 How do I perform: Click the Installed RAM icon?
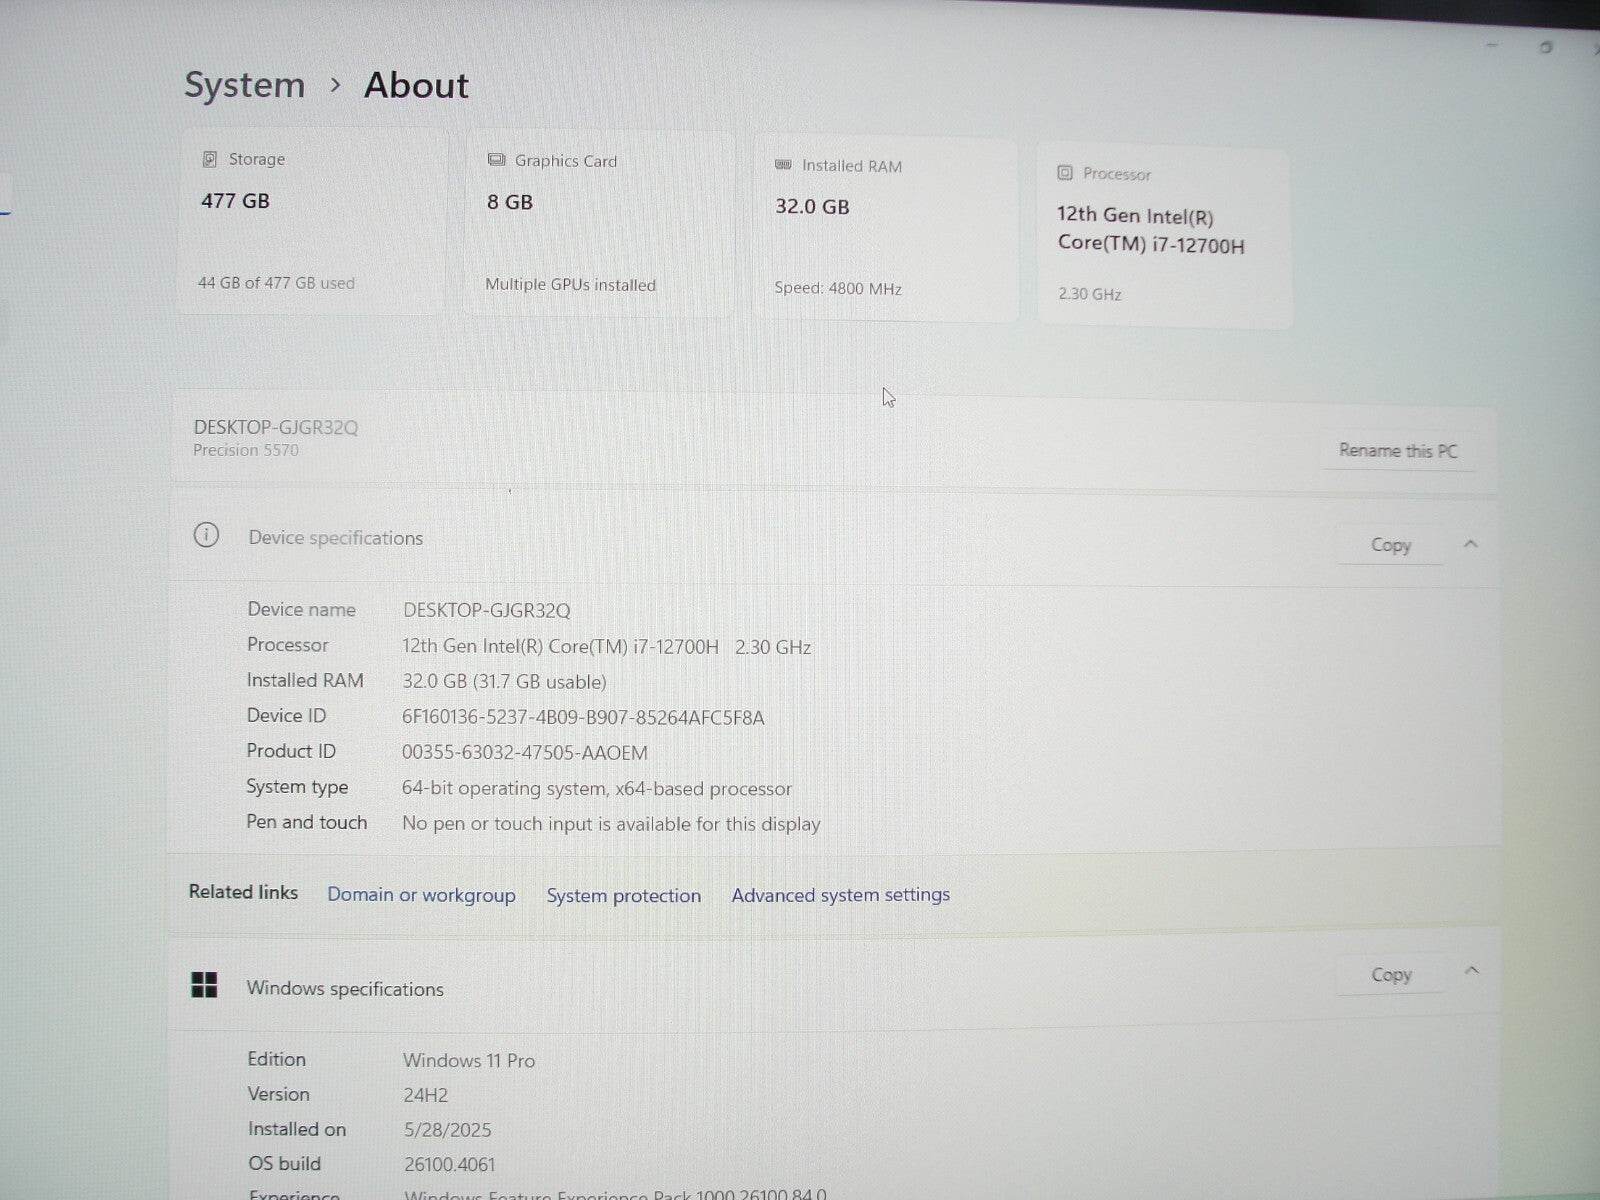click(x=786, y=166)
